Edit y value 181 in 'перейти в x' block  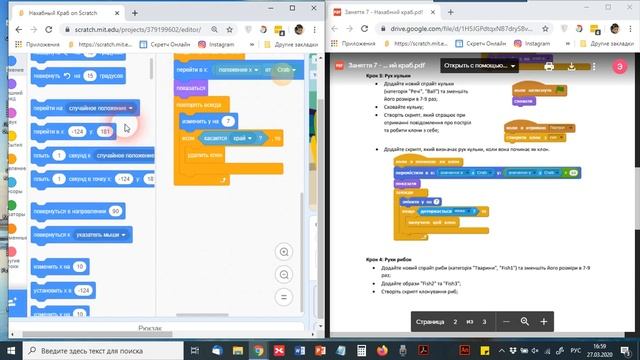pyautogui.click(x=105, y=131)
